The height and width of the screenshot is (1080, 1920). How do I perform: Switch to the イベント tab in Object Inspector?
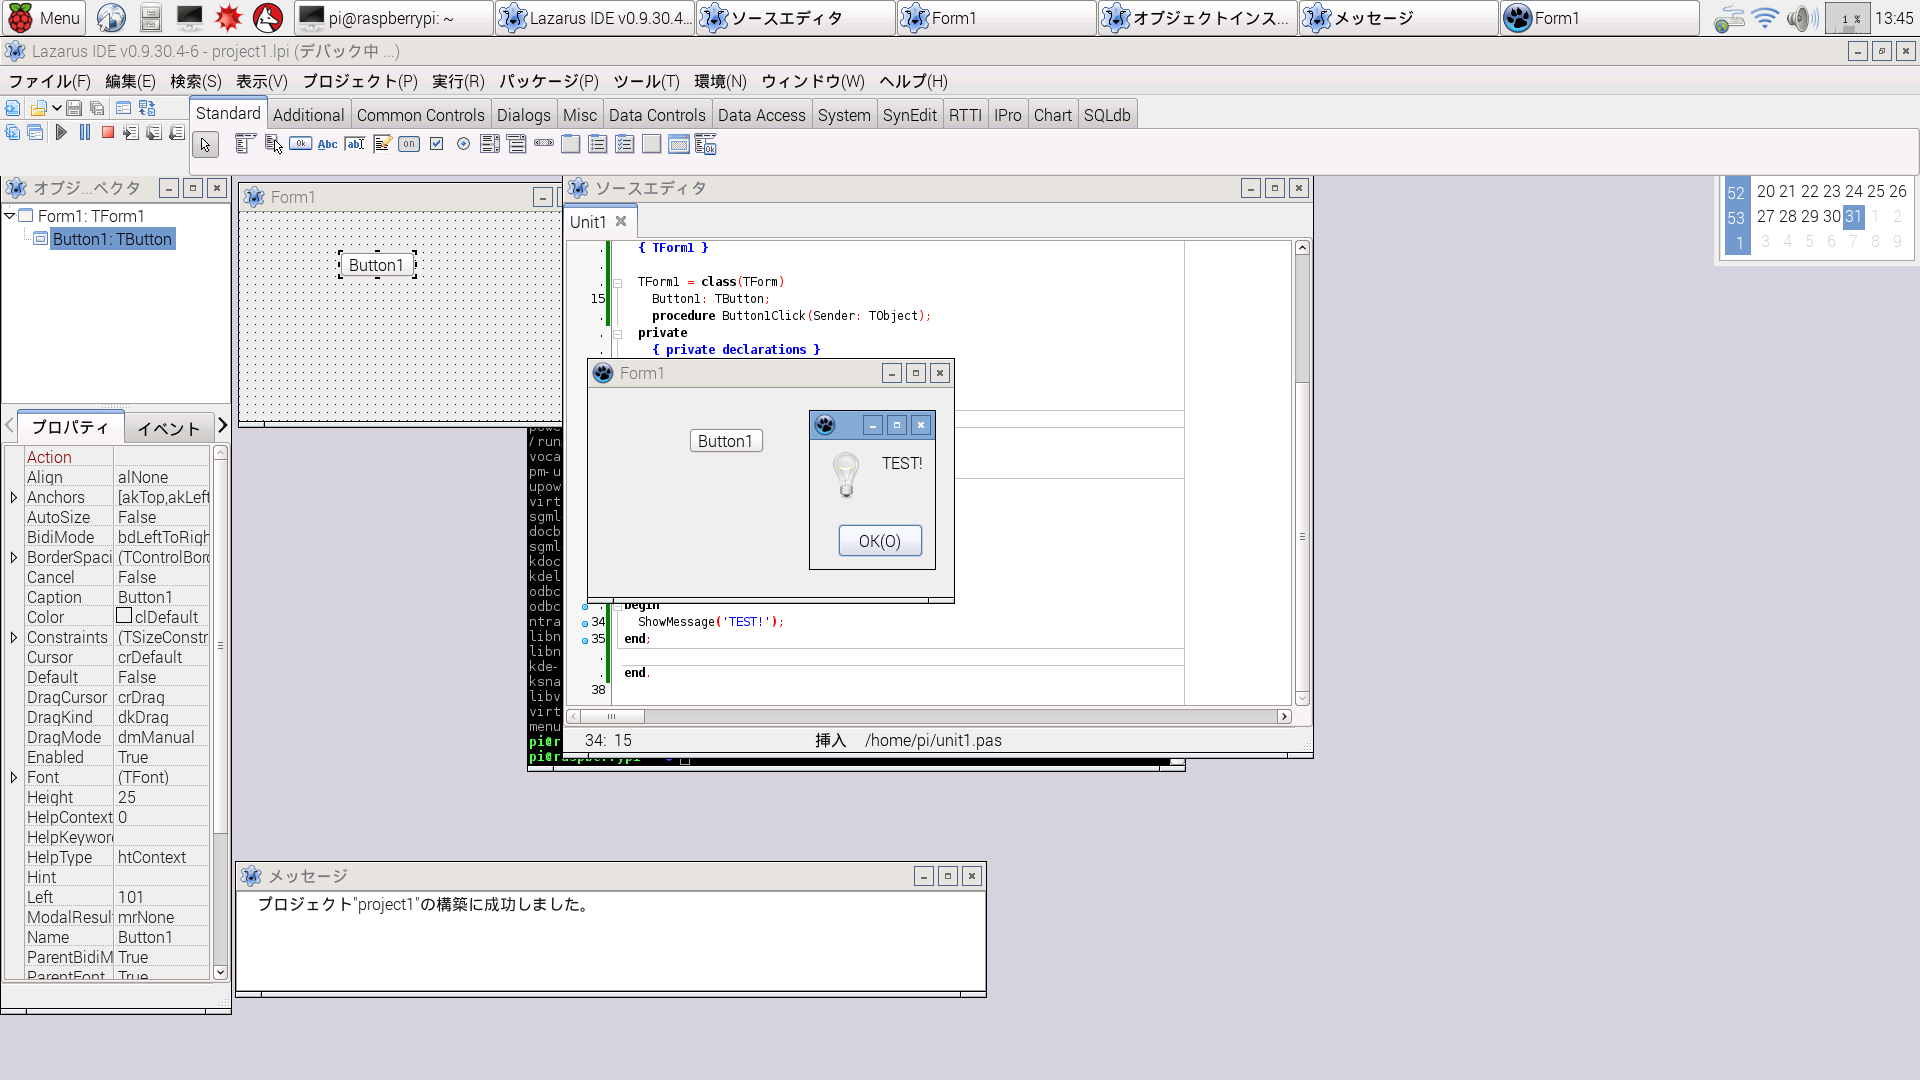click(x=169, y=428)
